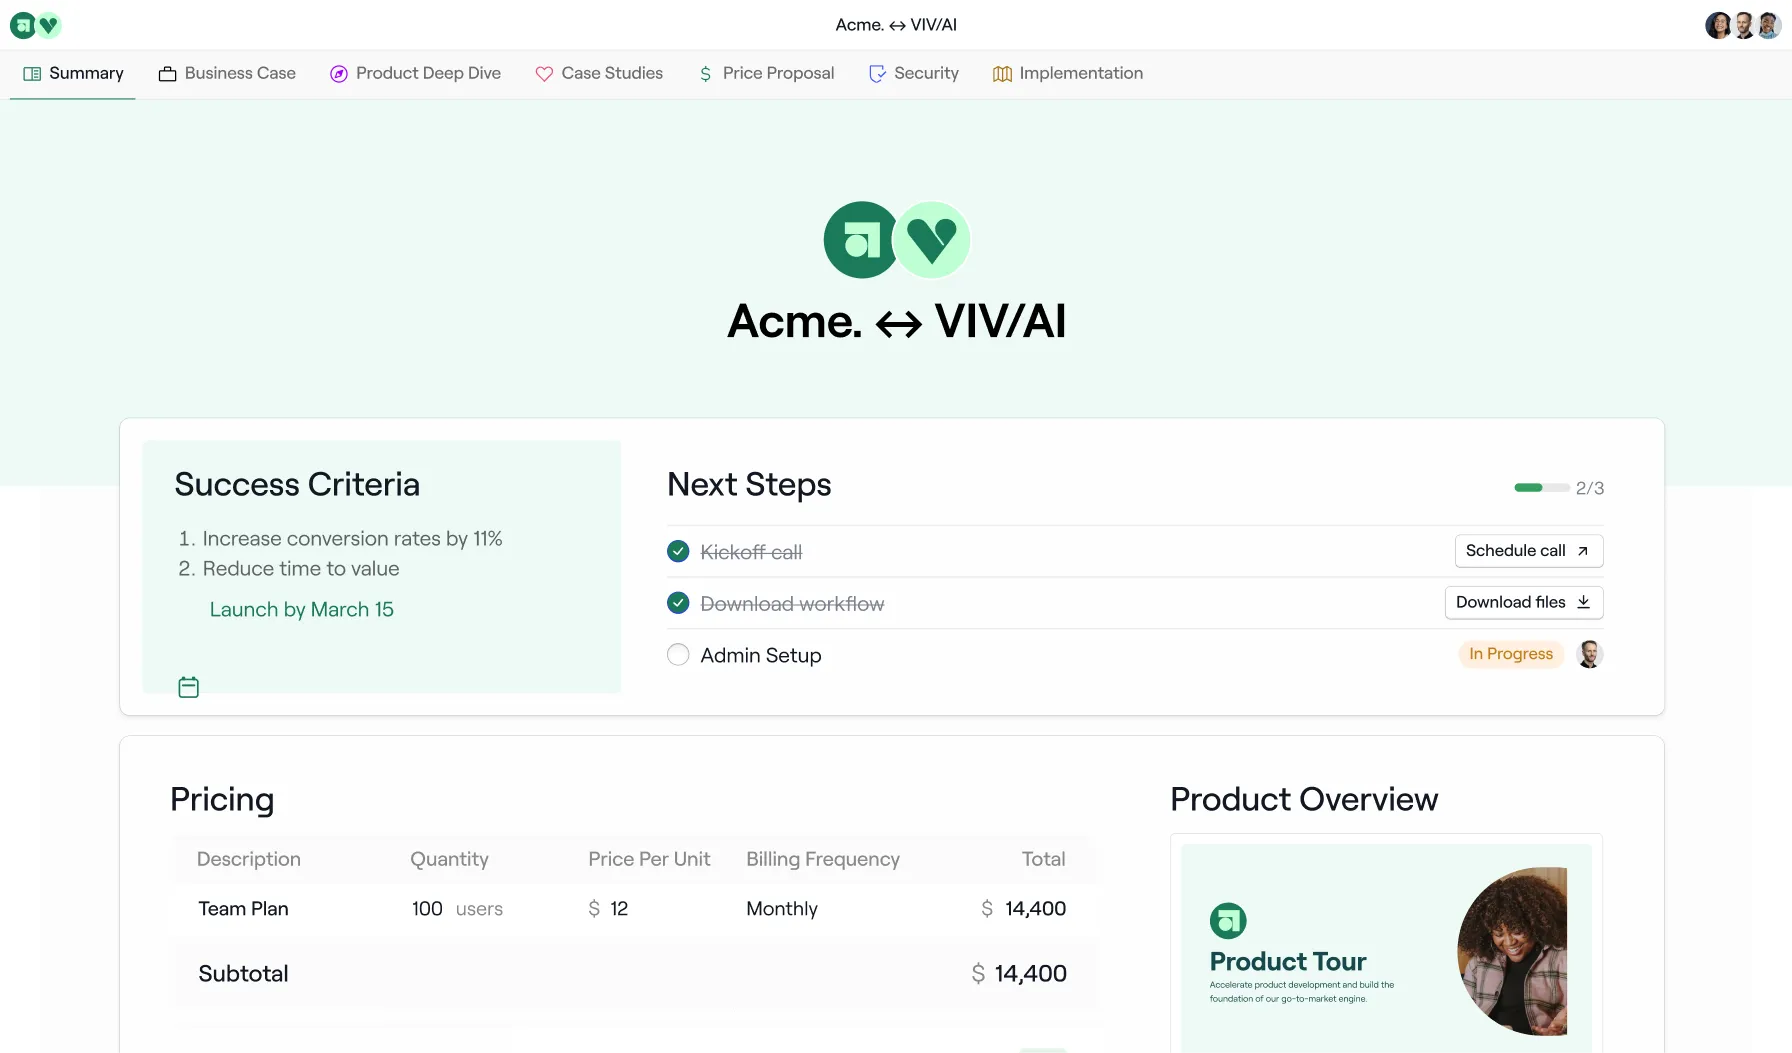Open the Product Tour thumbnail

click(1386, 947)
